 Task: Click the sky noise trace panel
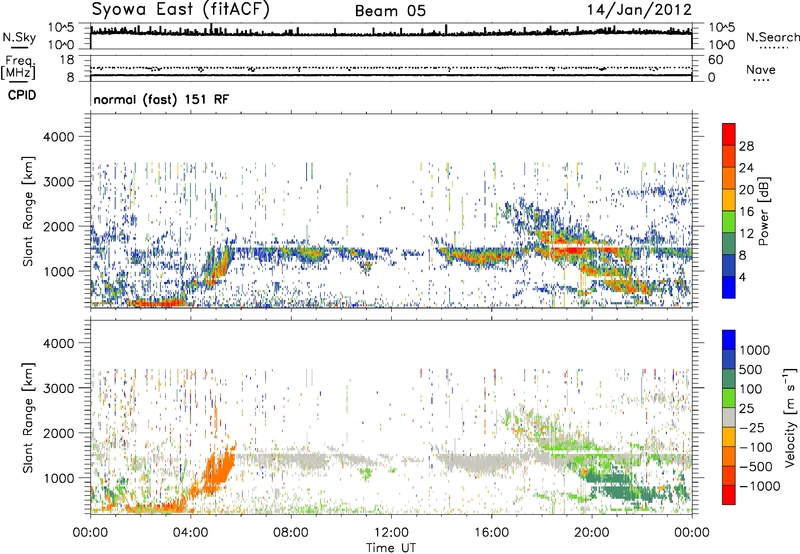coord(391,36)
